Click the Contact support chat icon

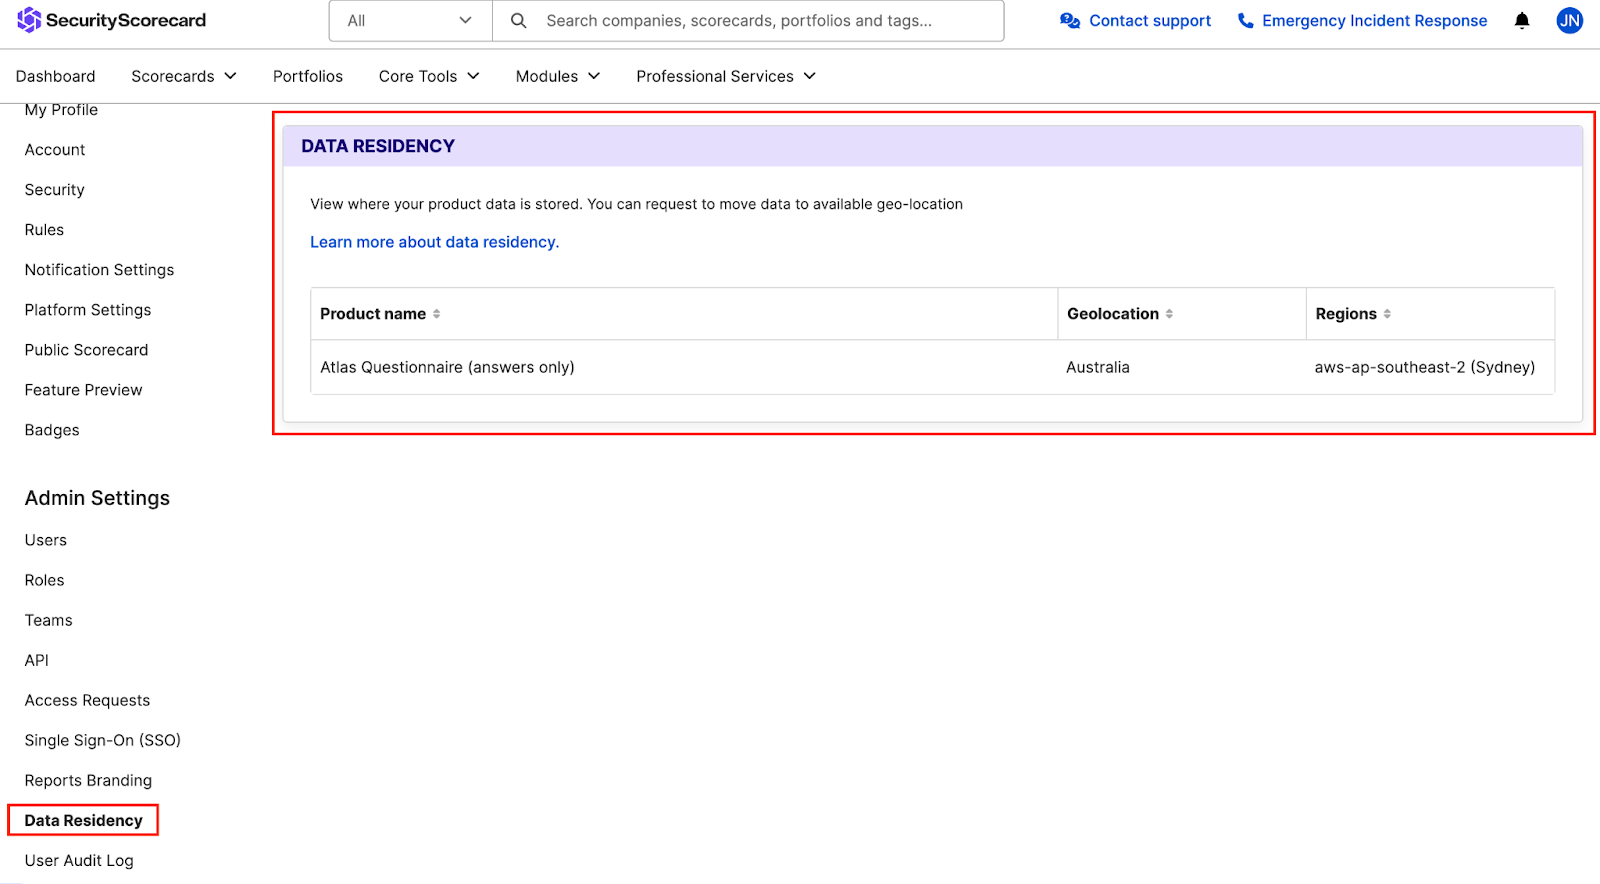(1070, 21)
